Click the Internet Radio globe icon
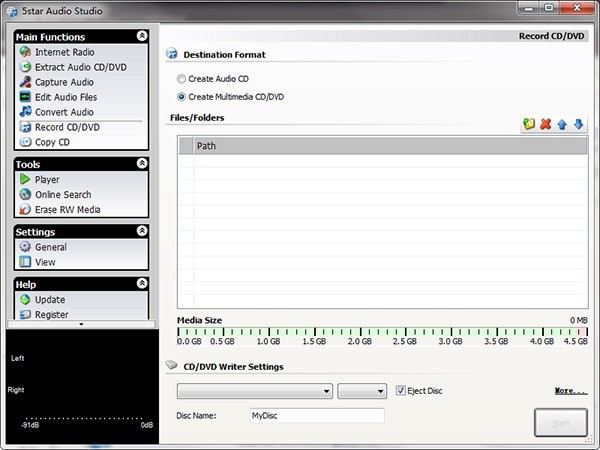This screenshot has width=600, height=450. [x=25, y=52]
